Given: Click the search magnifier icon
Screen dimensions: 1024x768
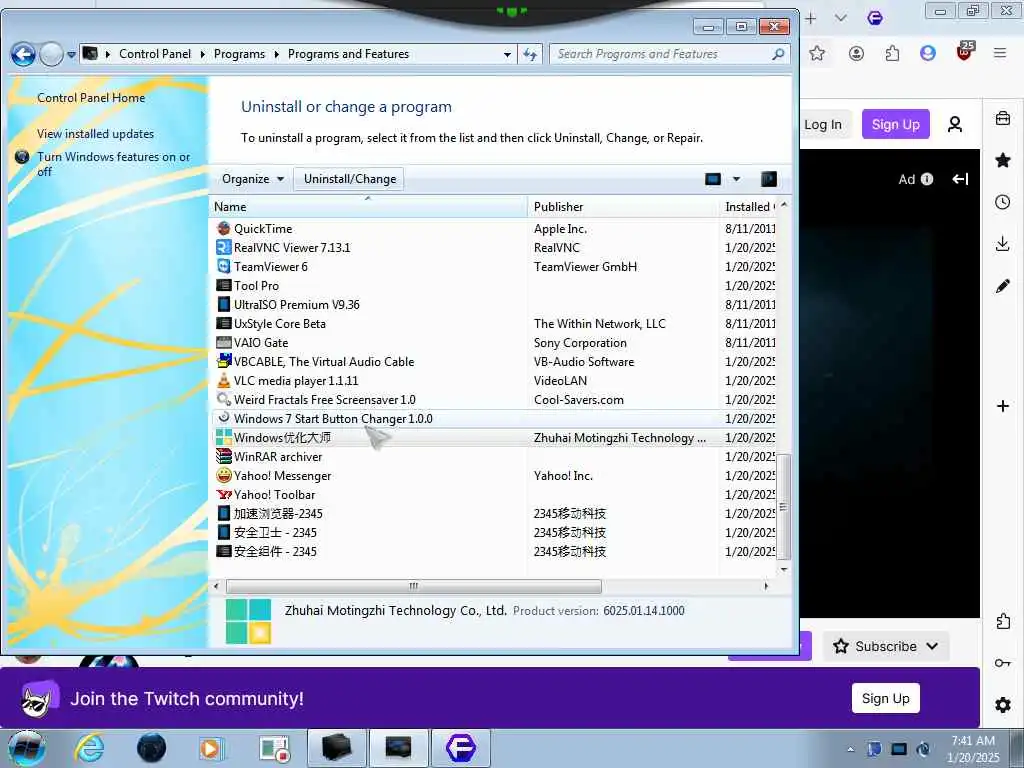Looking at the screenshot, I should 778,54.
